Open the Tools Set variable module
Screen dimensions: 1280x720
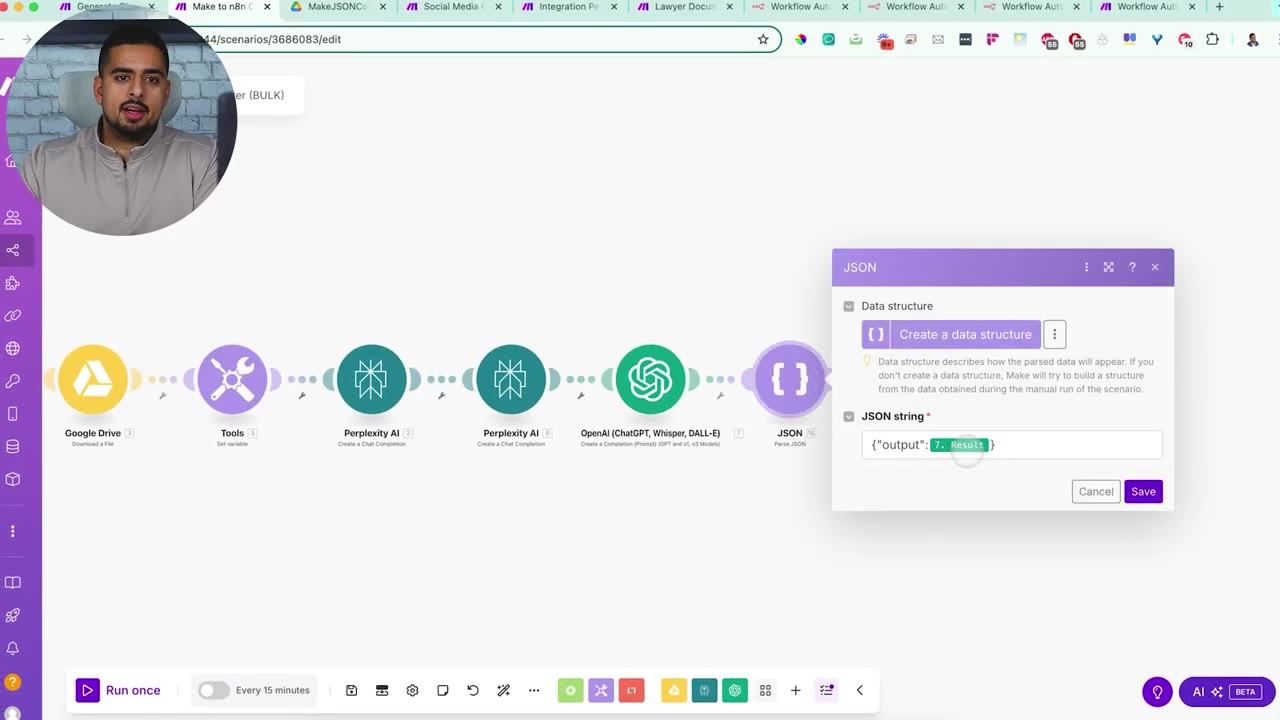[x=232, y=379]
